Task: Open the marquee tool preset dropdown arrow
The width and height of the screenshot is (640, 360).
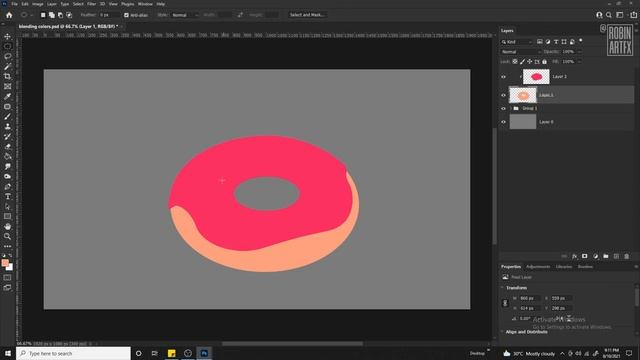Action: [x=31, y=15]
